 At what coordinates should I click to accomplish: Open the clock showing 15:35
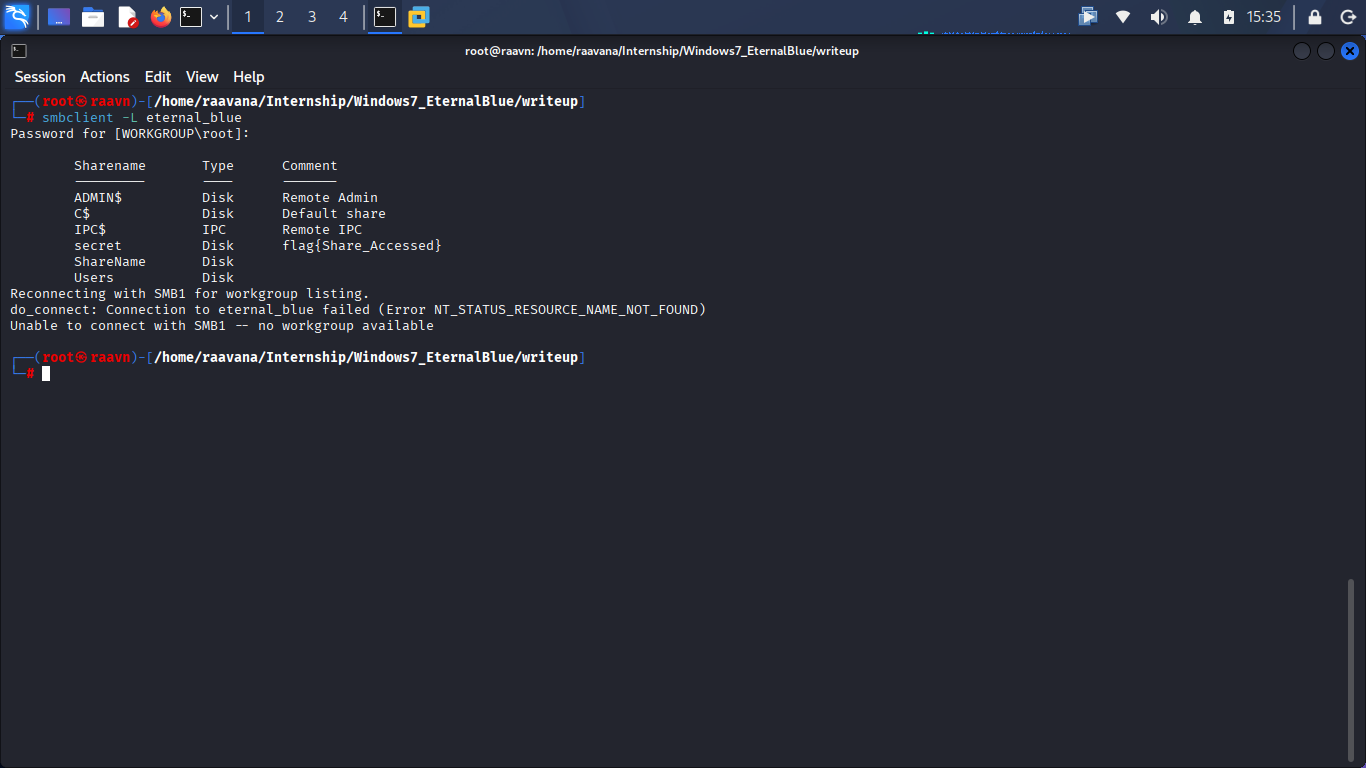point(1264,17)
